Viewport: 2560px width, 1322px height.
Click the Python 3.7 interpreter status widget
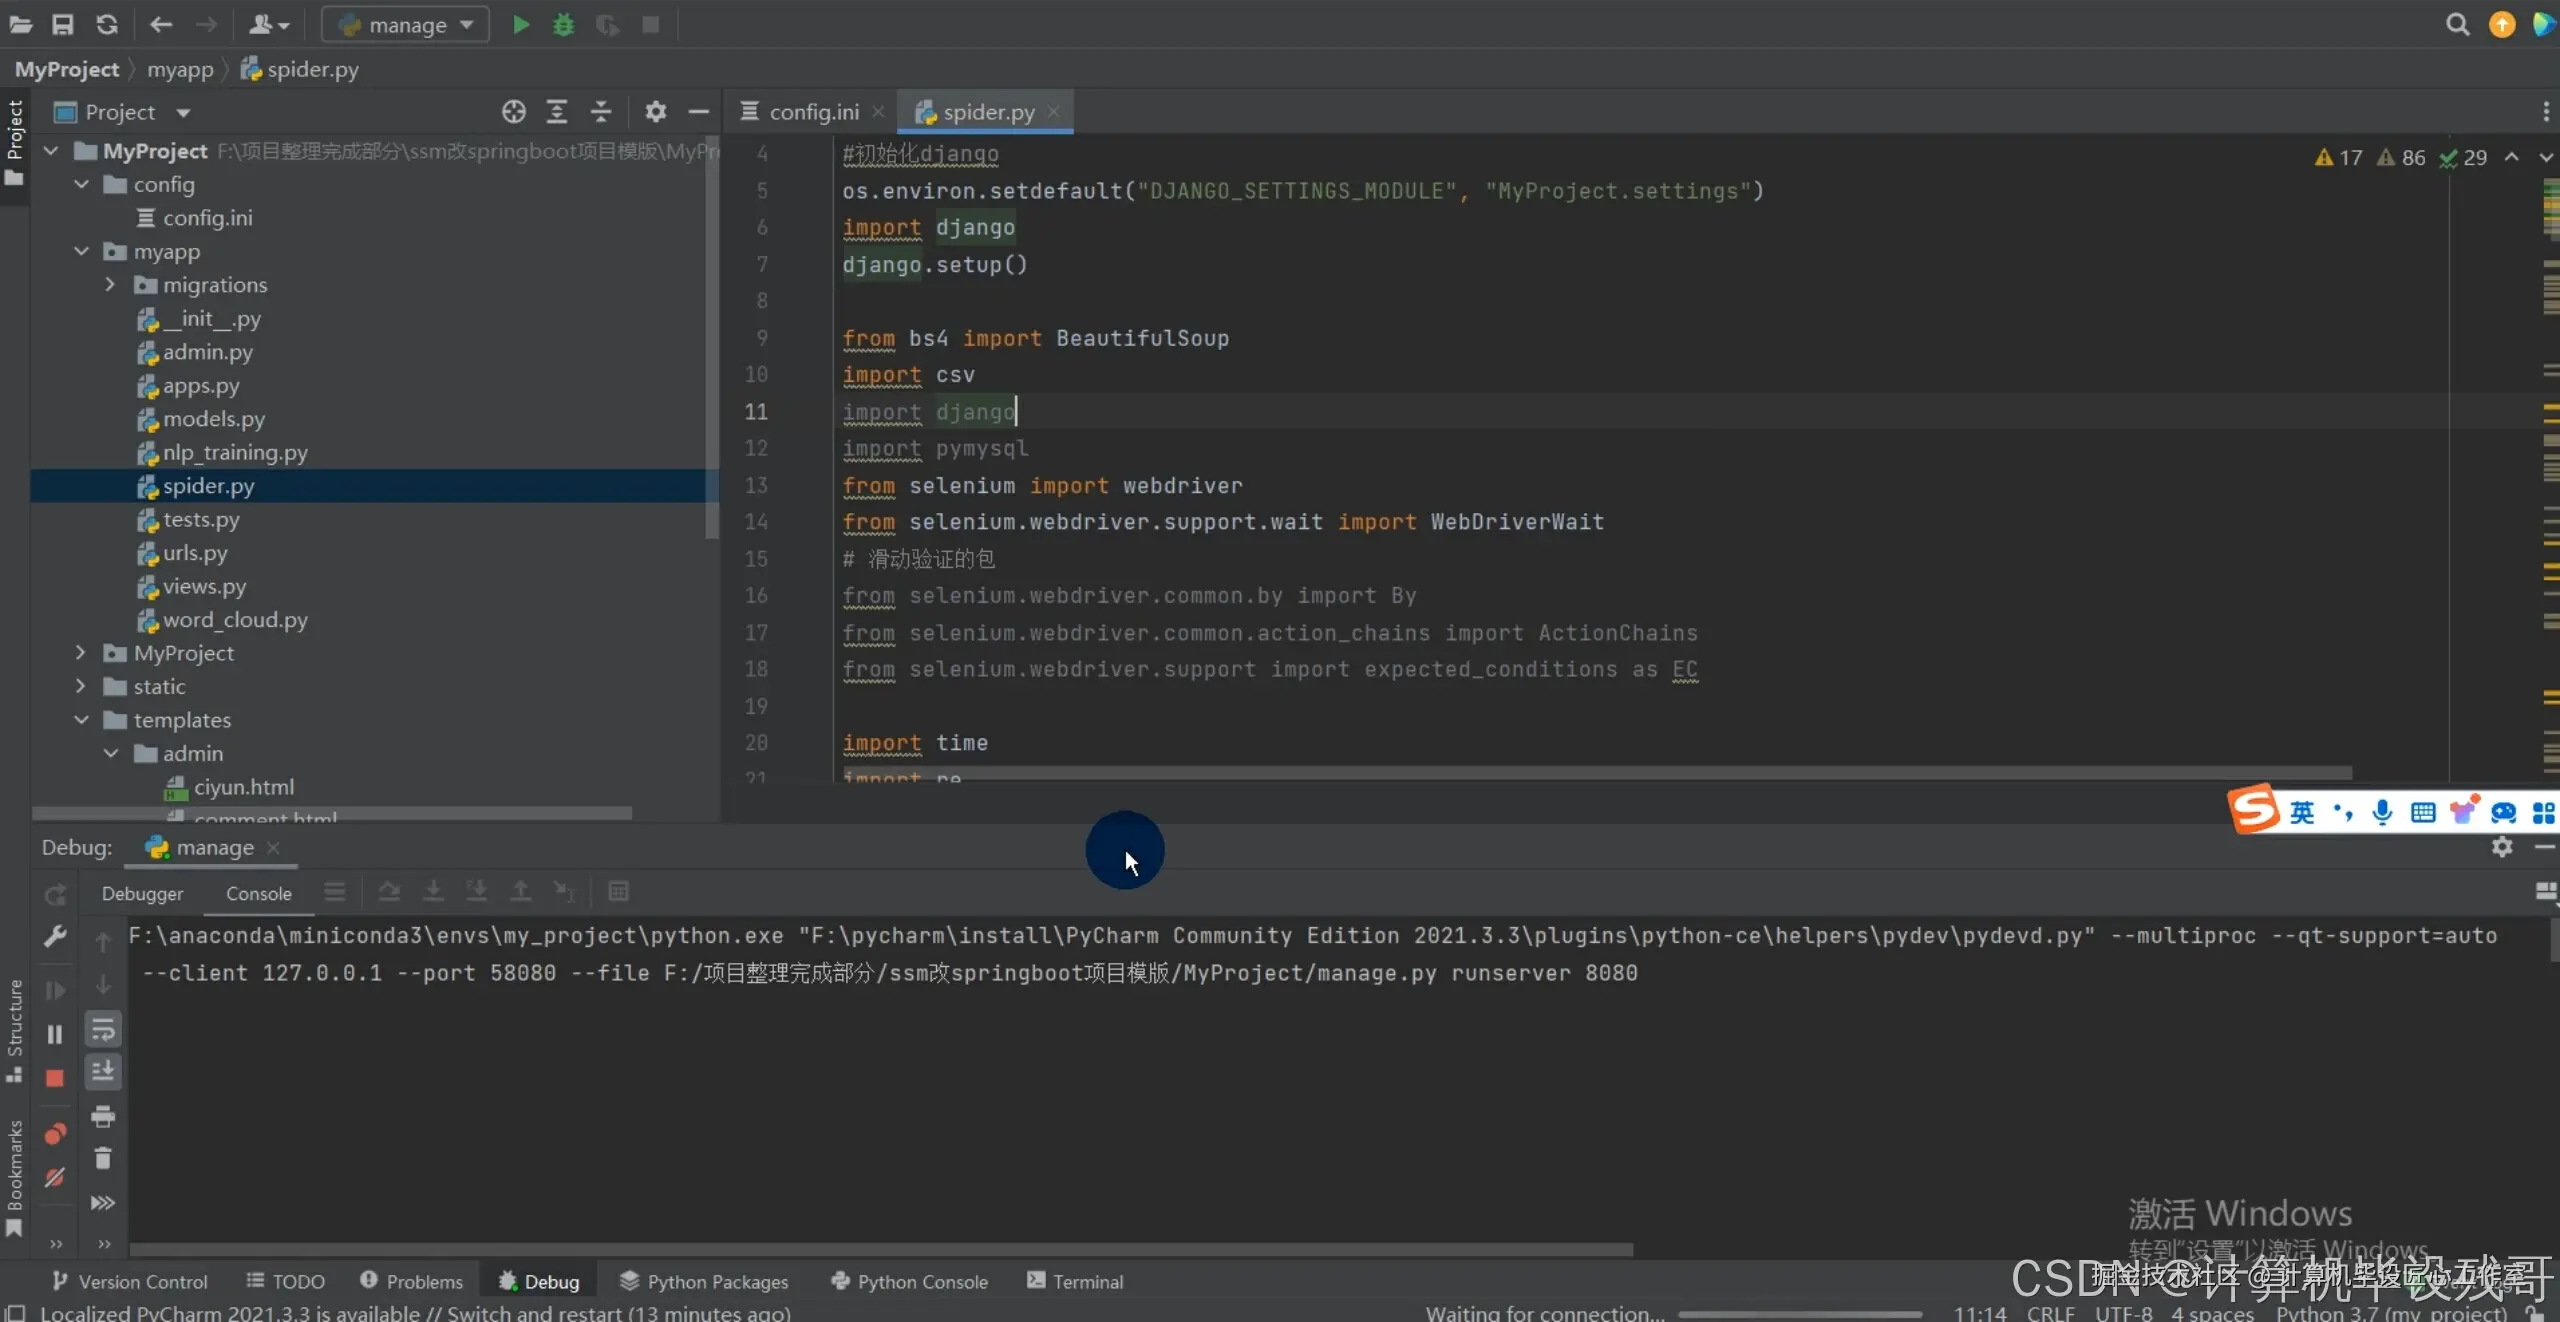point(2390,1312)
